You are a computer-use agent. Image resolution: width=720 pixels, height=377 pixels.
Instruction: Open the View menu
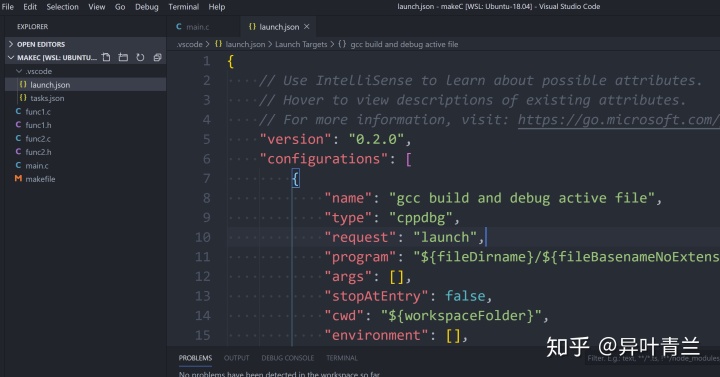96,7
